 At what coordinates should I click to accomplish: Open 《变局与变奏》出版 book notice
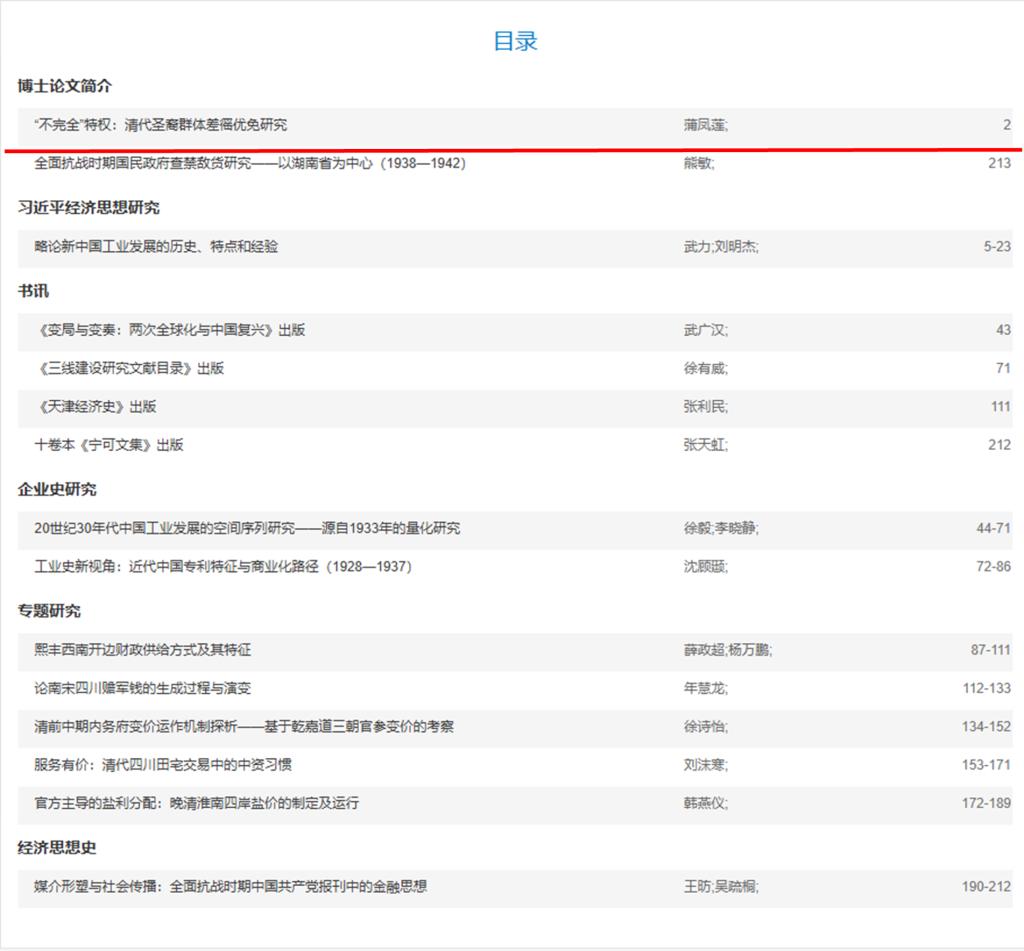click(172, 330)
